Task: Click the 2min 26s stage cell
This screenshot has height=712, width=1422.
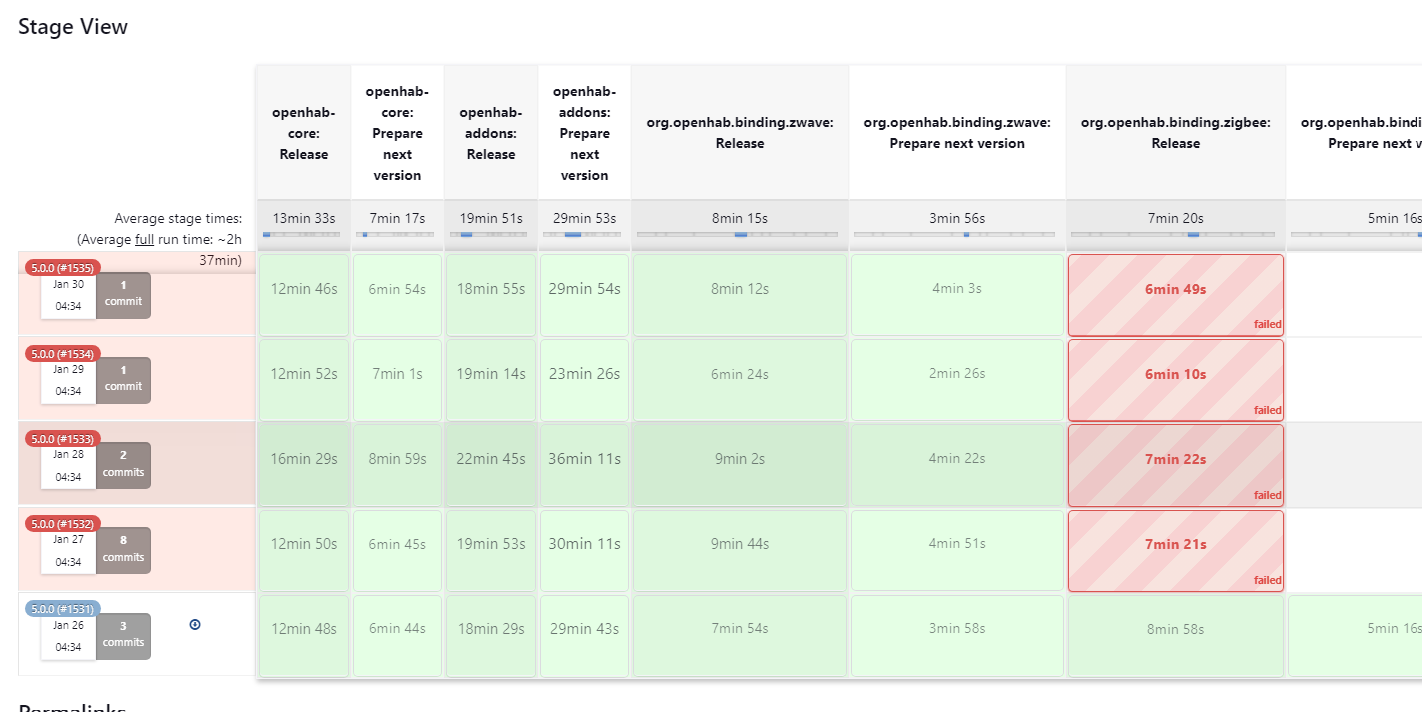Action: tap(957, 380)
